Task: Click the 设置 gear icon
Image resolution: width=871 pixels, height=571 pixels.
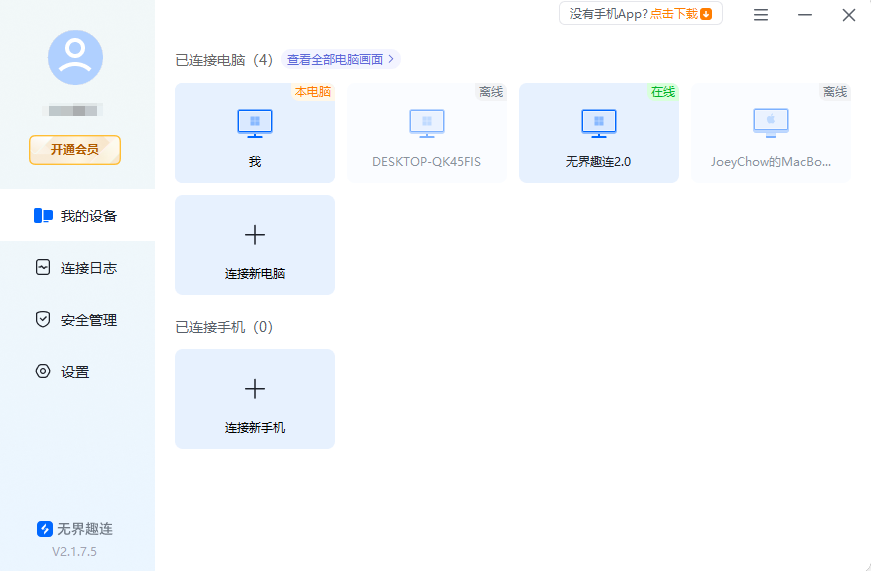Action: pos(43,371)
